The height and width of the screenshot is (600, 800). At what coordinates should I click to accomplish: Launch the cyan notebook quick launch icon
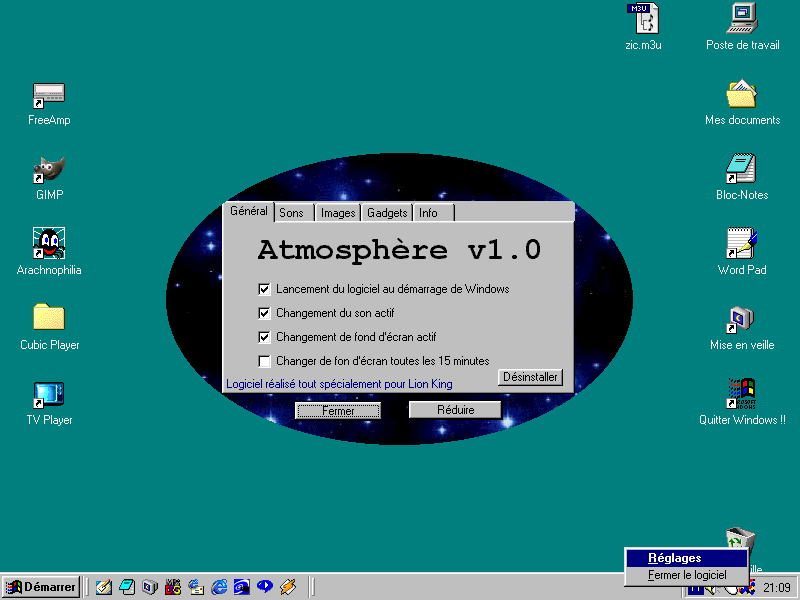click(127, 587)
